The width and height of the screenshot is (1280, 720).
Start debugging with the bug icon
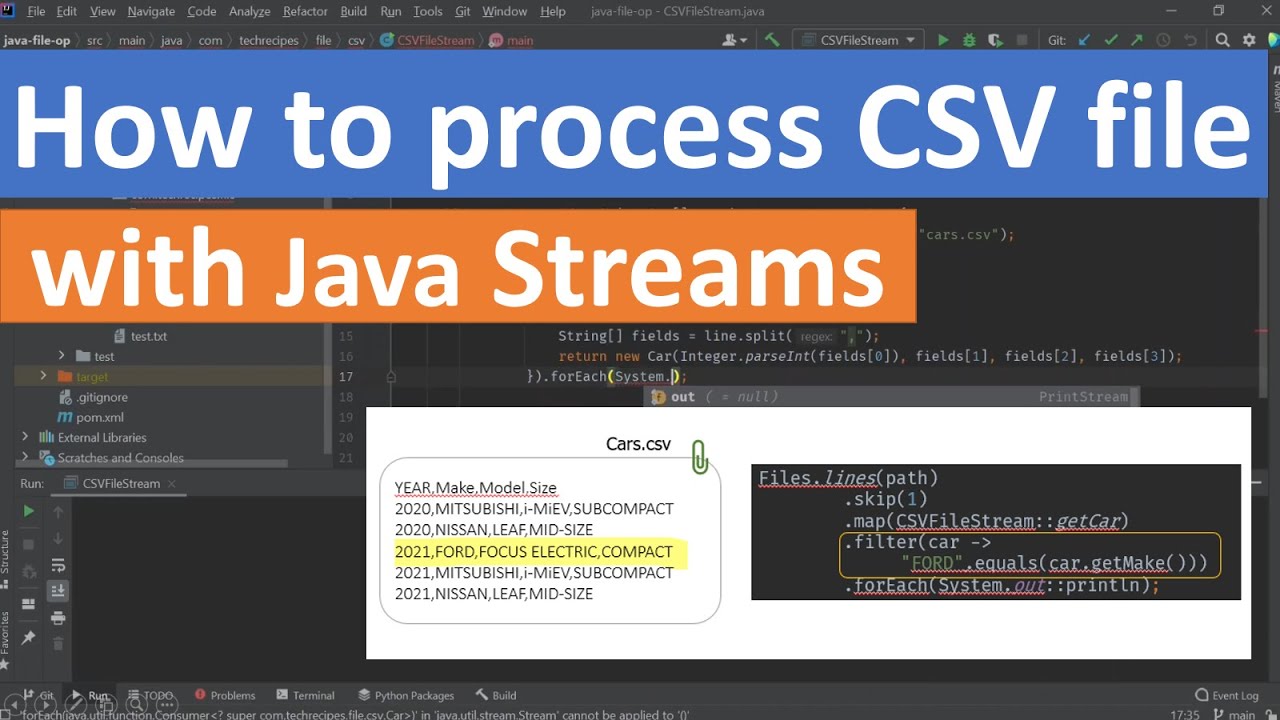(969, 40)
